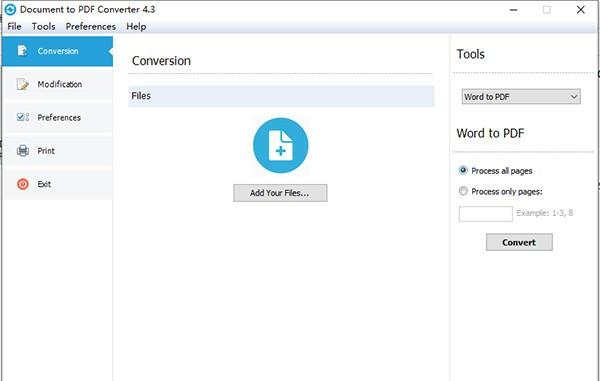Select the Process all pages option
This screenshot has height=381, width=600.
(x=496, y=171)
